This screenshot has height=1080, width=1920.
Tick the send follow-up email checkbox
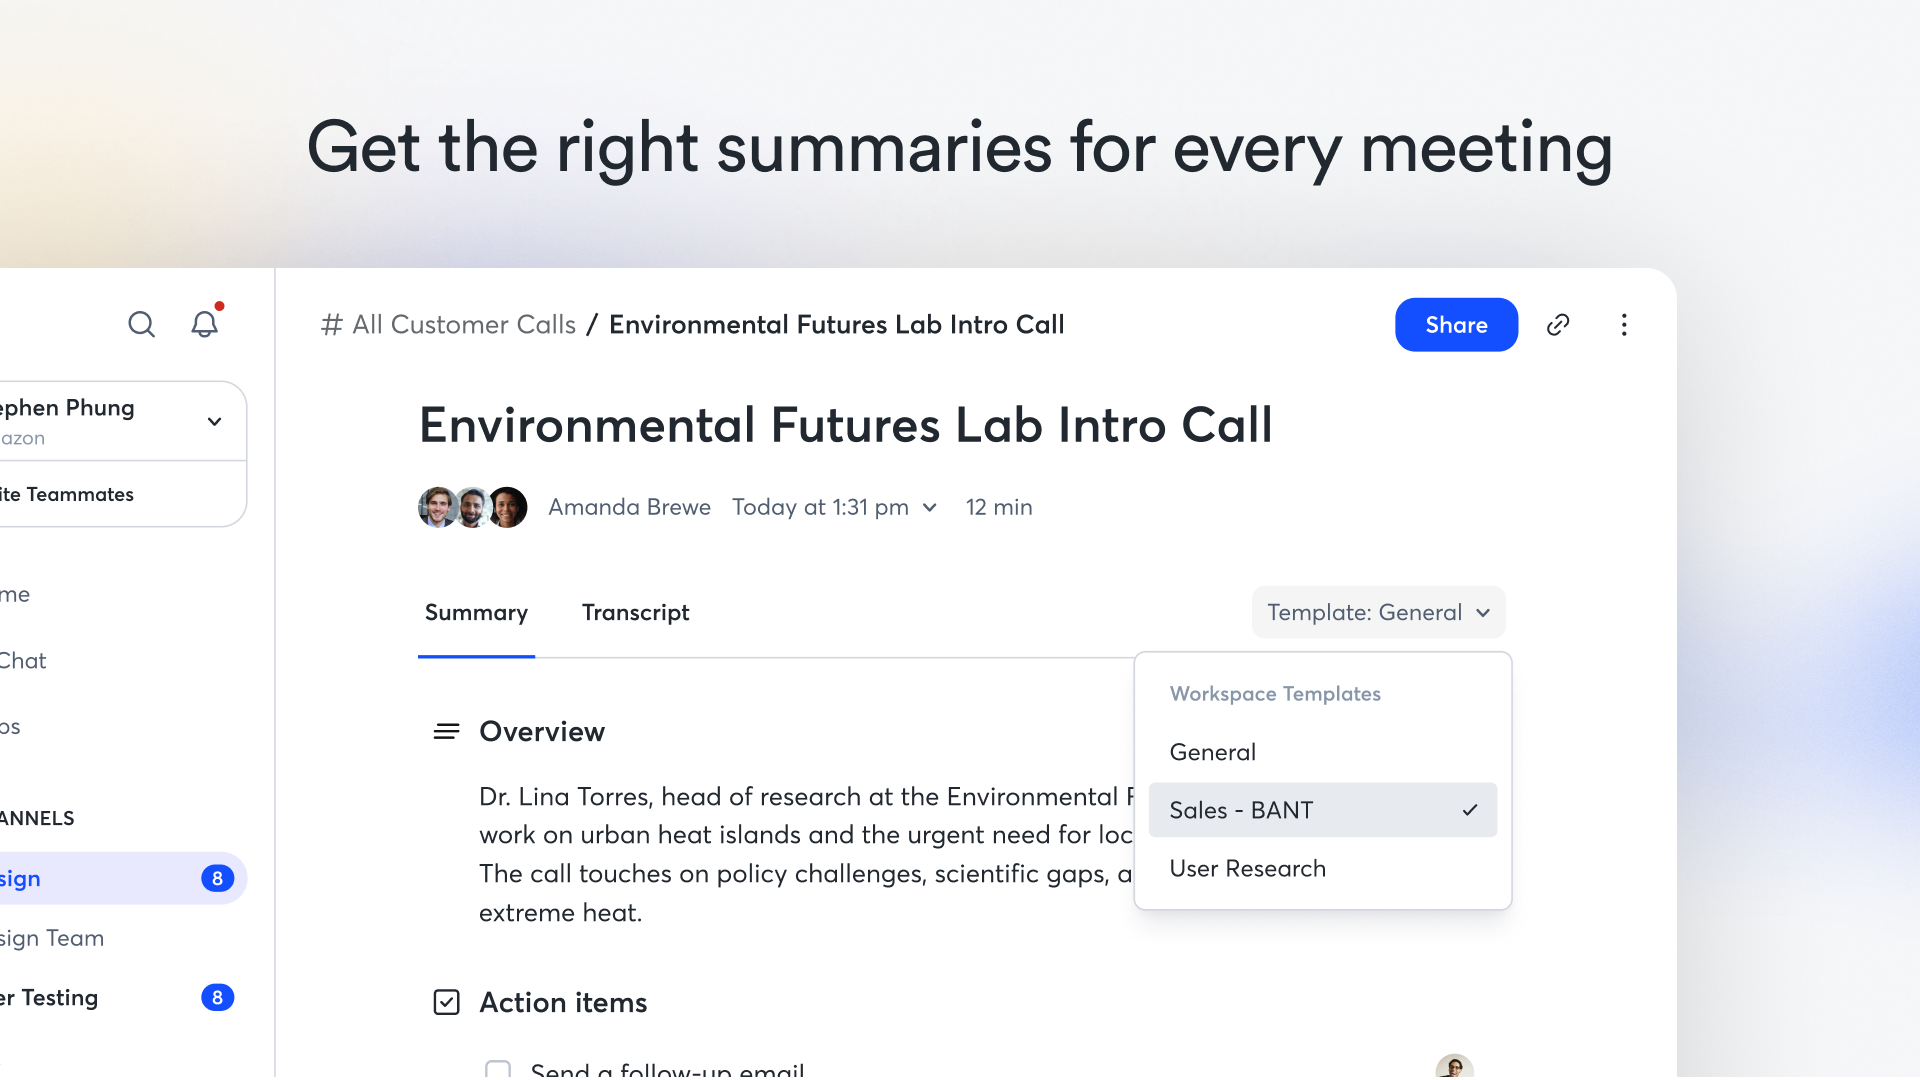tap(498, 1069)
